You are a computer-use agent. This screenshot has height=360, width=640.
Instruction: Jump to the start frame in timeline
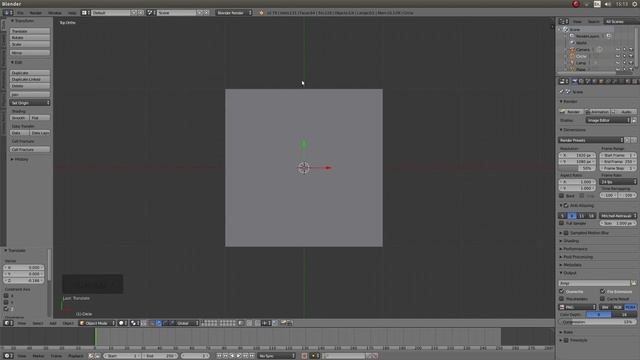(x=219, y=356)
